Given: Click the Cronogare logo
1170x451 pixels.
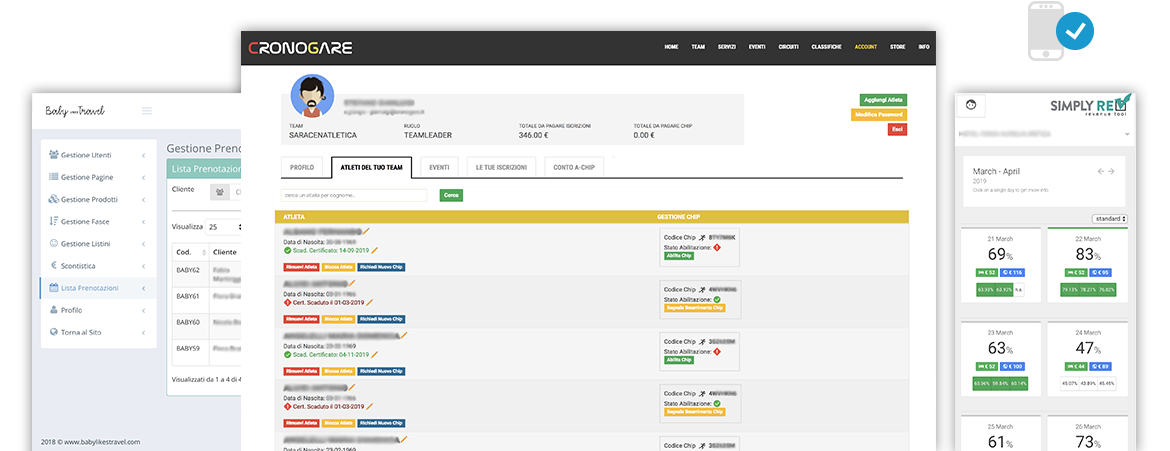Looking at the screenshot, I should point(300,48).
